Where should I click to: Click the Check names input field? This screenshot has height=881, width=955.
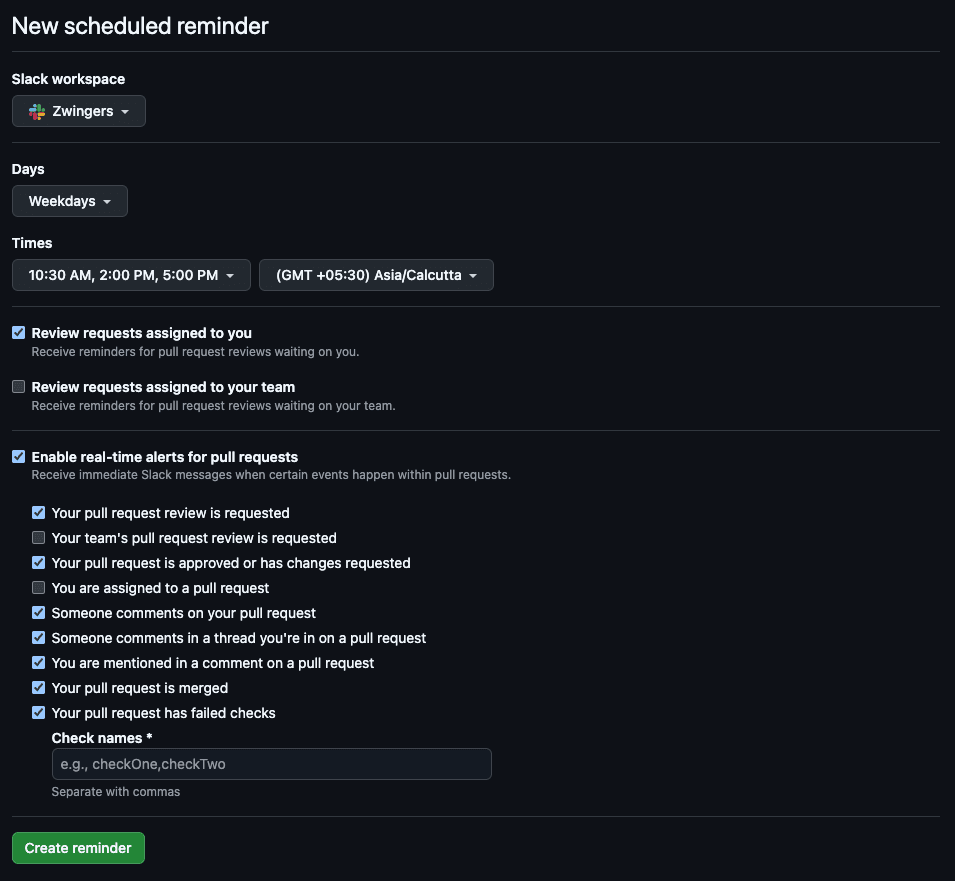[270, 763]
